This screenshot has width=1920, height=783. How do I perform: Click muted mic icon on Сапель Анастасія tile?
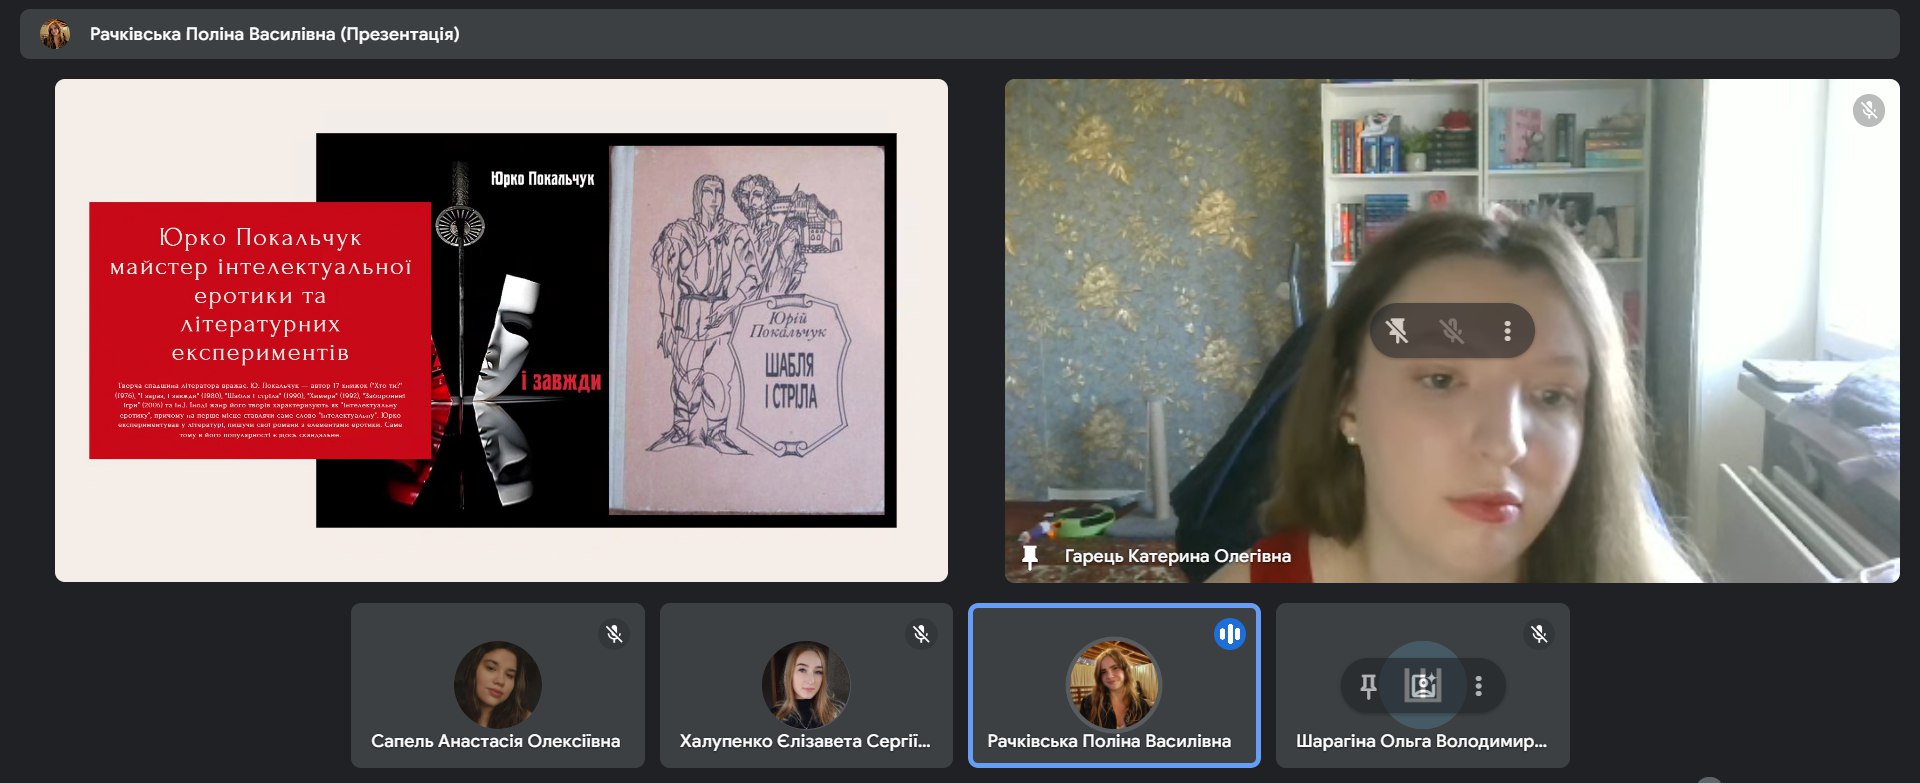coord(614,634)
